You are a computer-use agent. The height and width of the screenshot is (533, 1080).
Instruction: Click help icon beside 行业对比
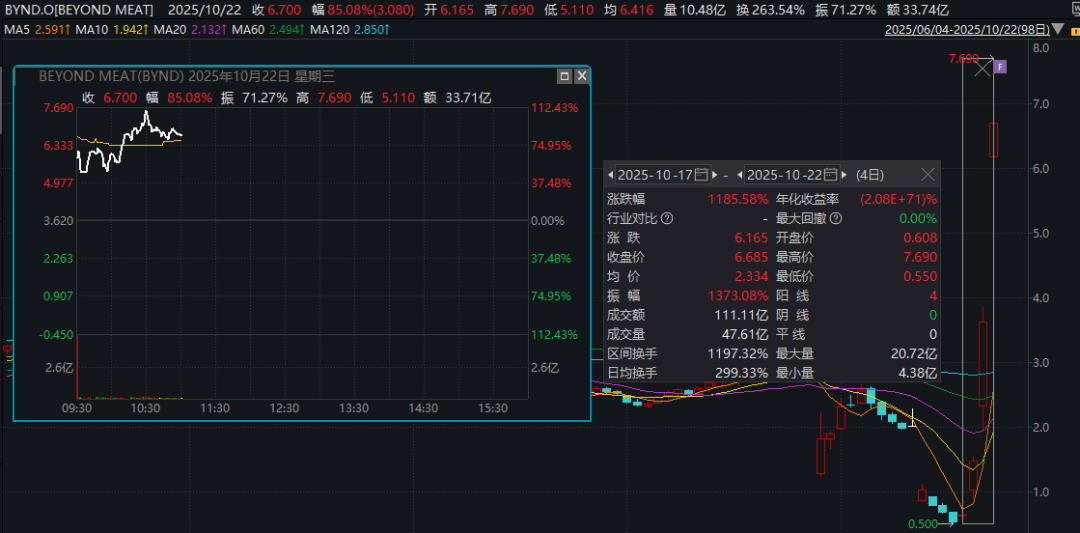(667, 218)
